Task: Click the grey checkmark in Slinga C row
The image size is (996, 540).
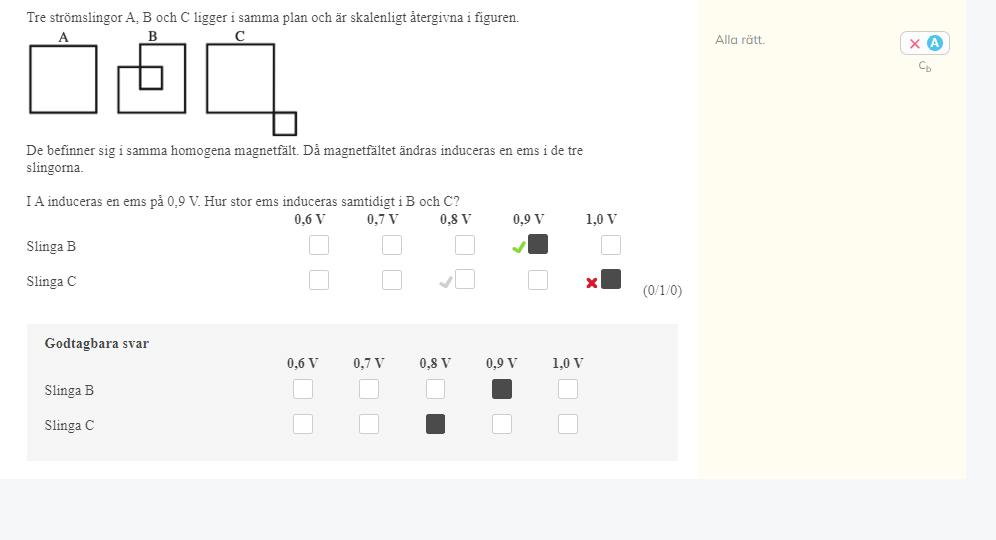Action: [x=446, y=283]
